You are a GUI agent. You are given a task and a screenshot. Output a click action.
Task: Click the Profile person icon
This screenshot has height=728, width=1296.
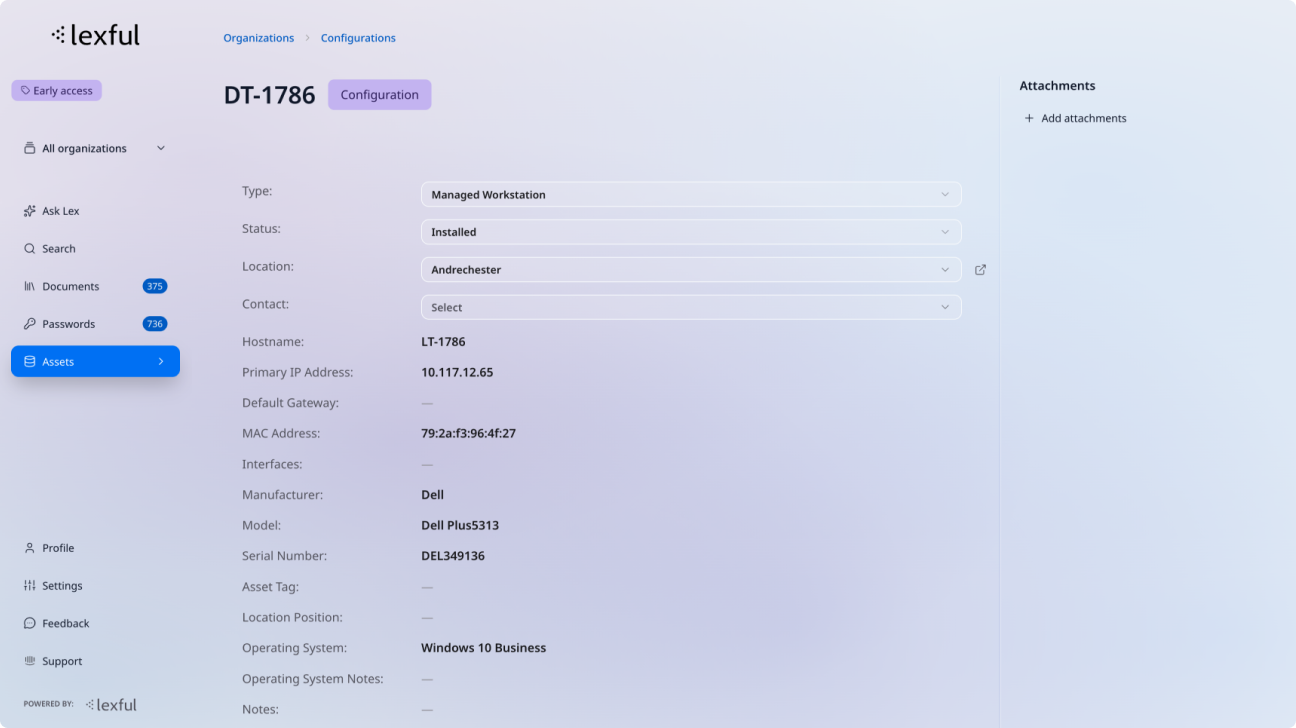tap(28, 547)
